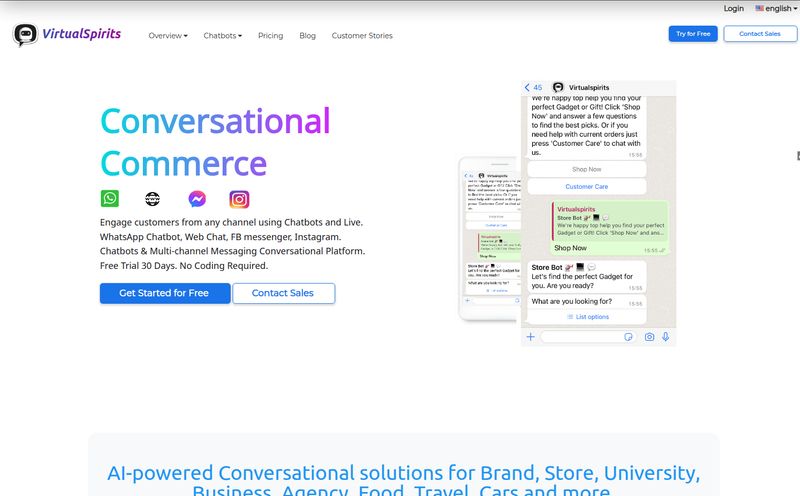Tap Customer Care in chat mockup

click(586, 187)
